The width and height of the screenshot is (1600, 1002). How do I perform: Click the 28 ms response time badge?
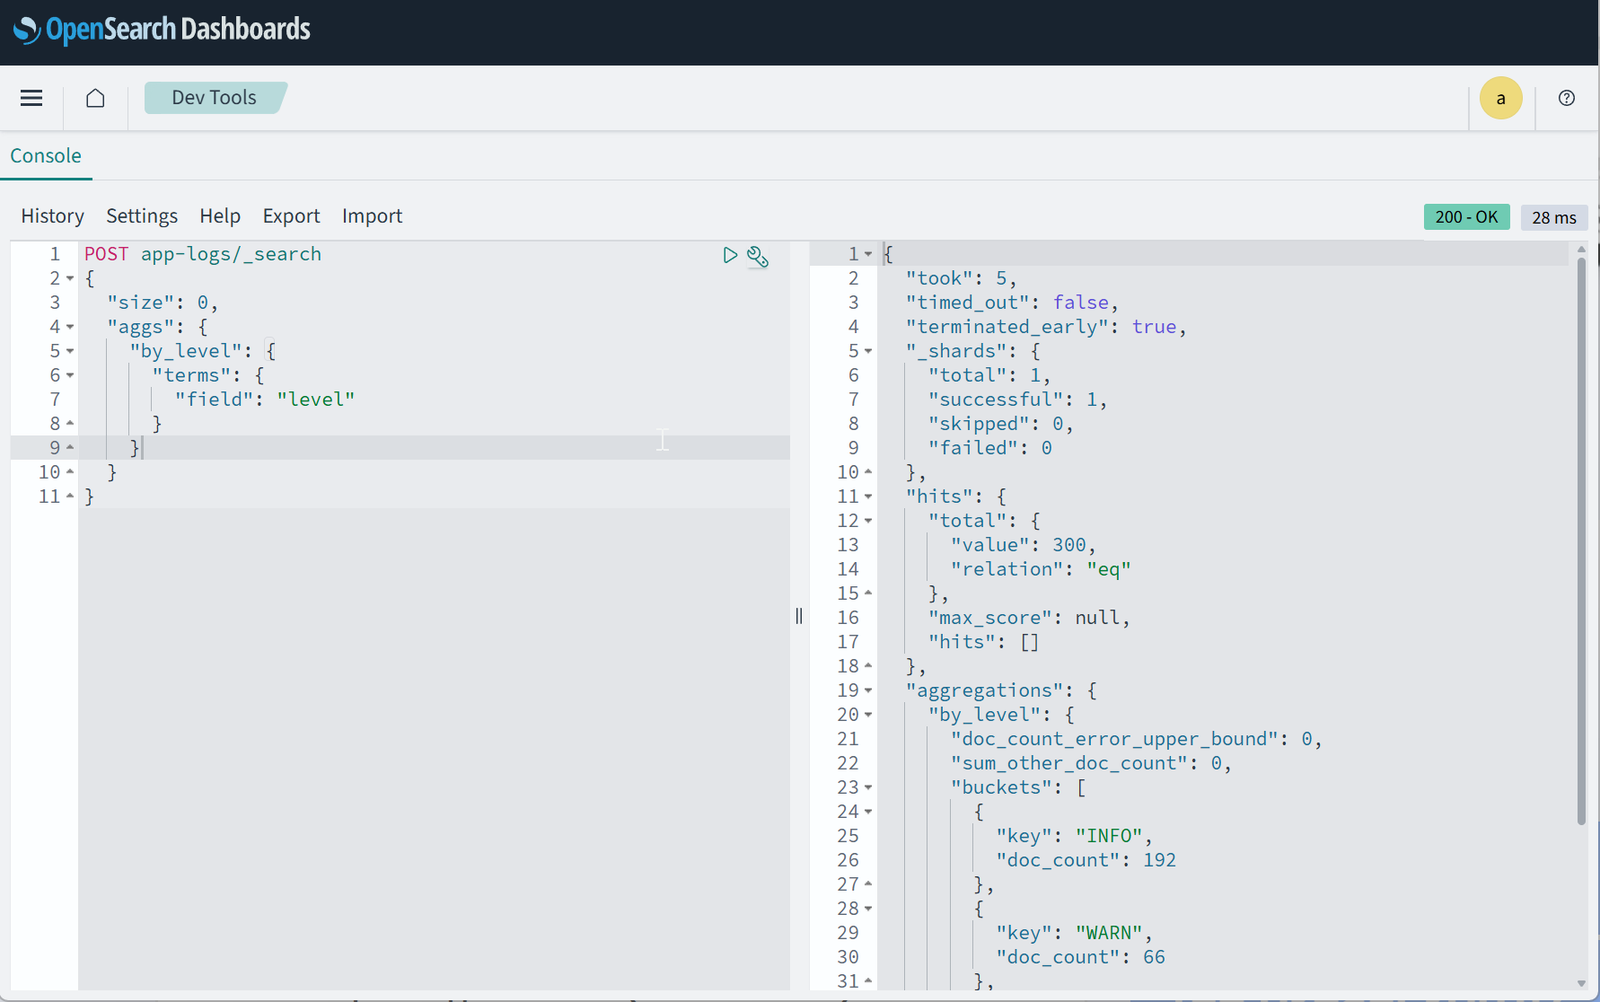[1554, 218]
